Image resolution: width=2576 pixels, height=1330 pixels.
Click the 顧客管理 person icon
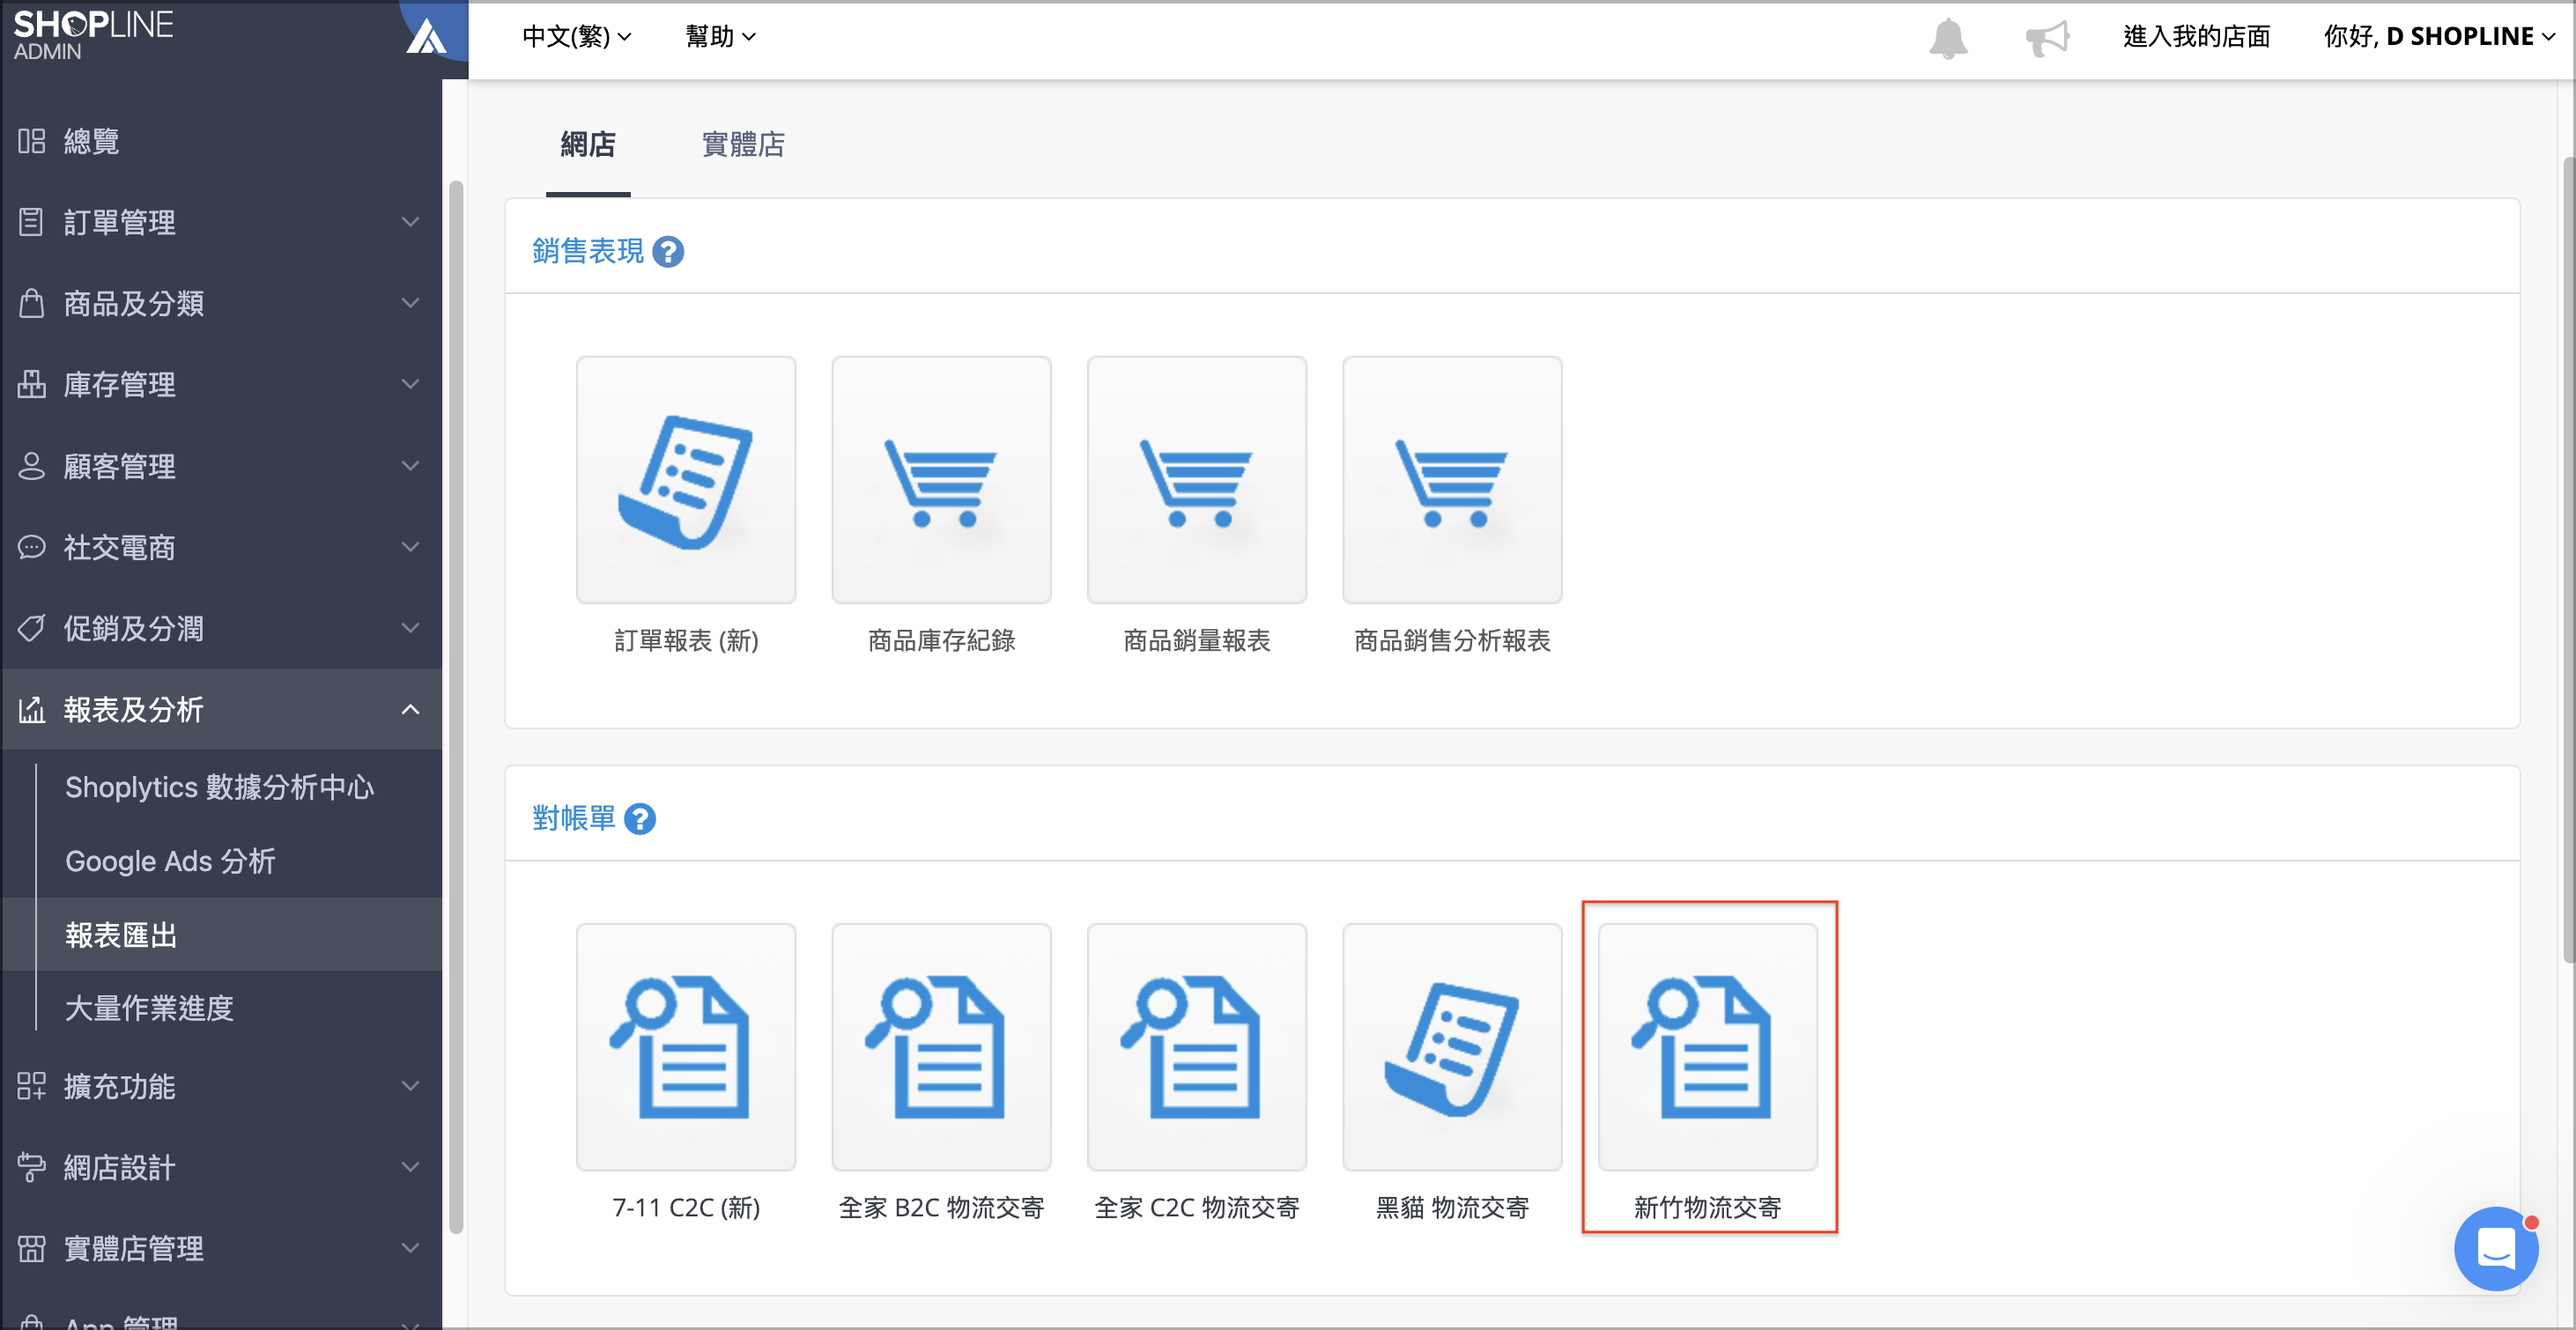(32, 466)
